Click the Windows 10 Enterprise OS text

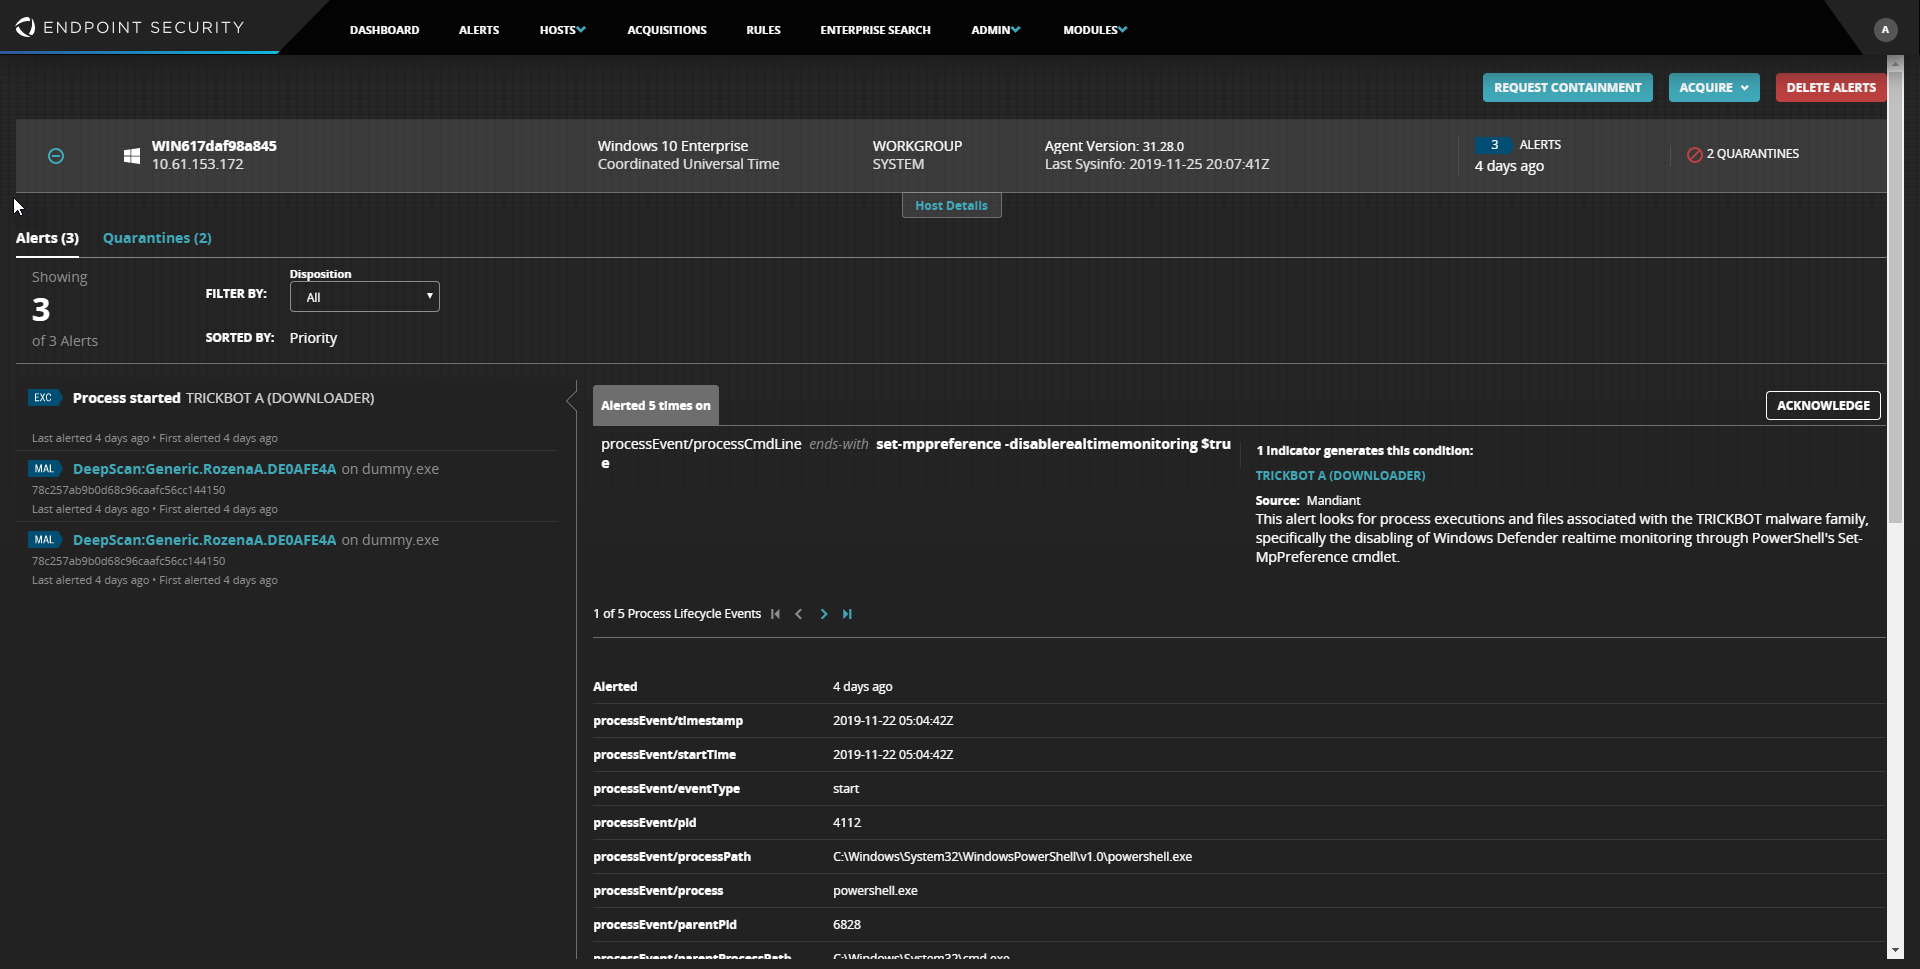click(673, 146)
